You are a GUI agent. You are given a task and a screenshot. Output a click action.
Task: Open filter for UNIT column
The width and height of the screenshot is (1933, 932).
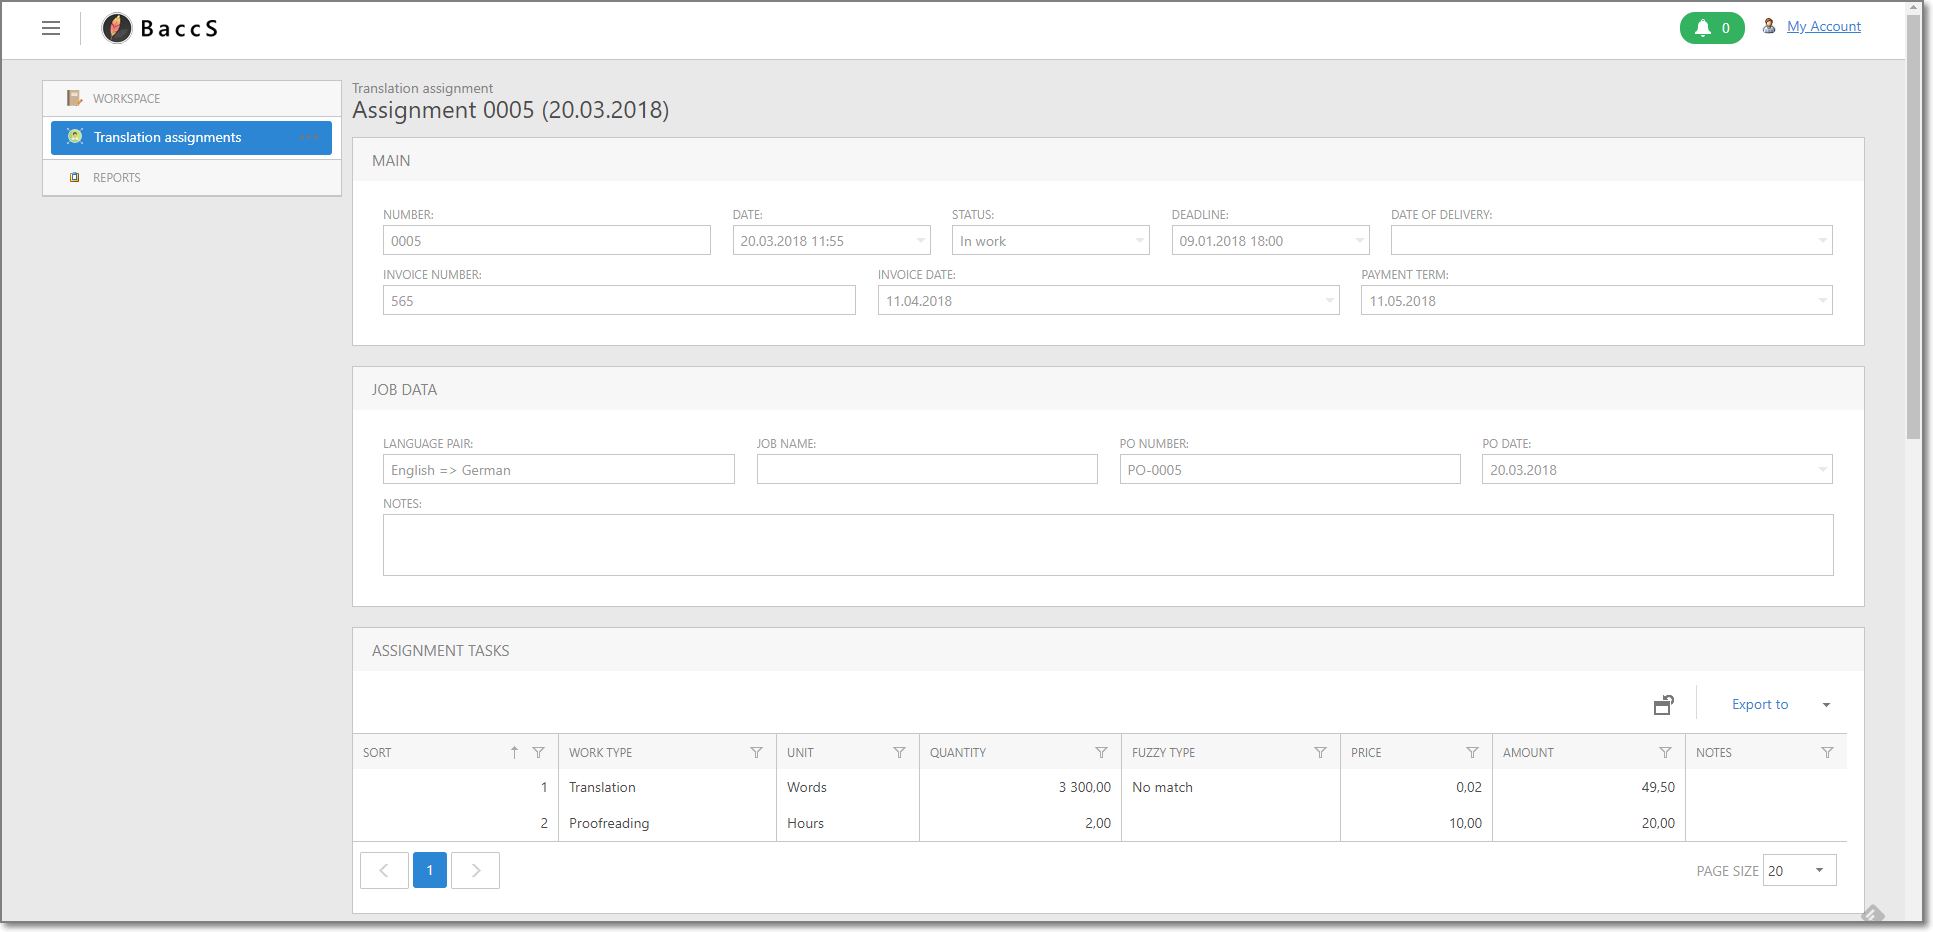(899, 752)
